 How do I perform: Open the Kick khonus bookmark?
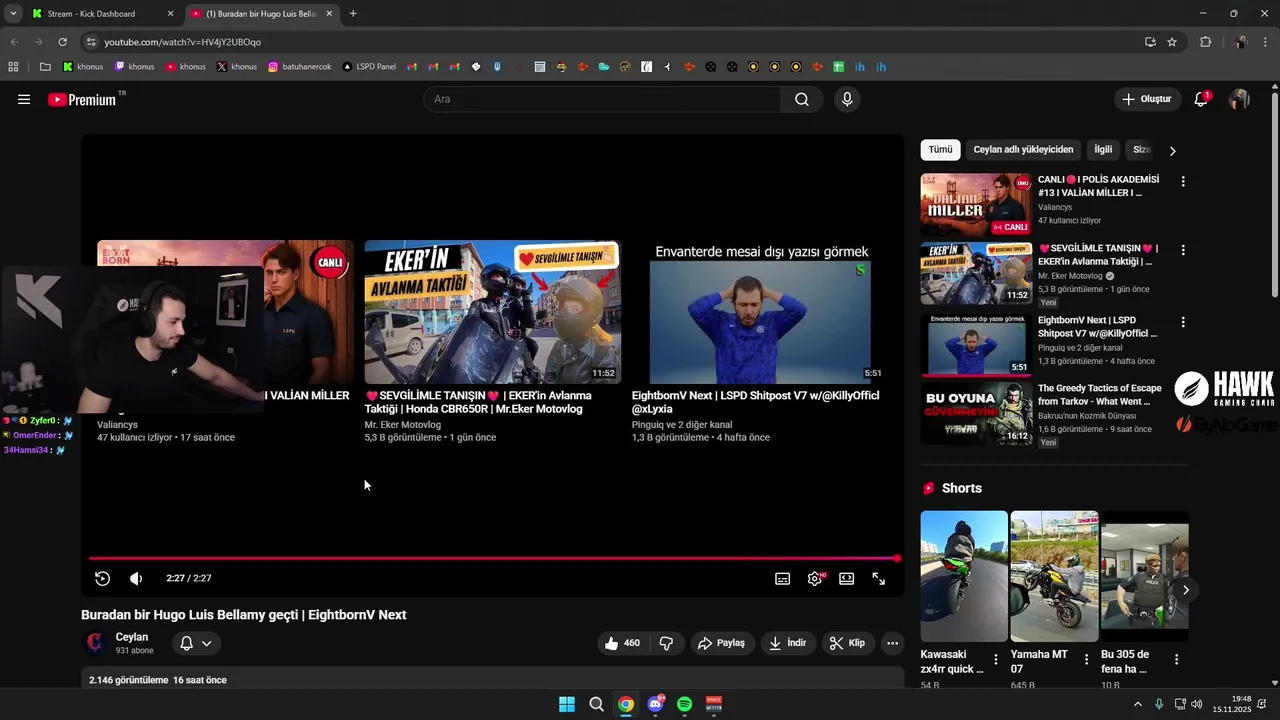83,67
